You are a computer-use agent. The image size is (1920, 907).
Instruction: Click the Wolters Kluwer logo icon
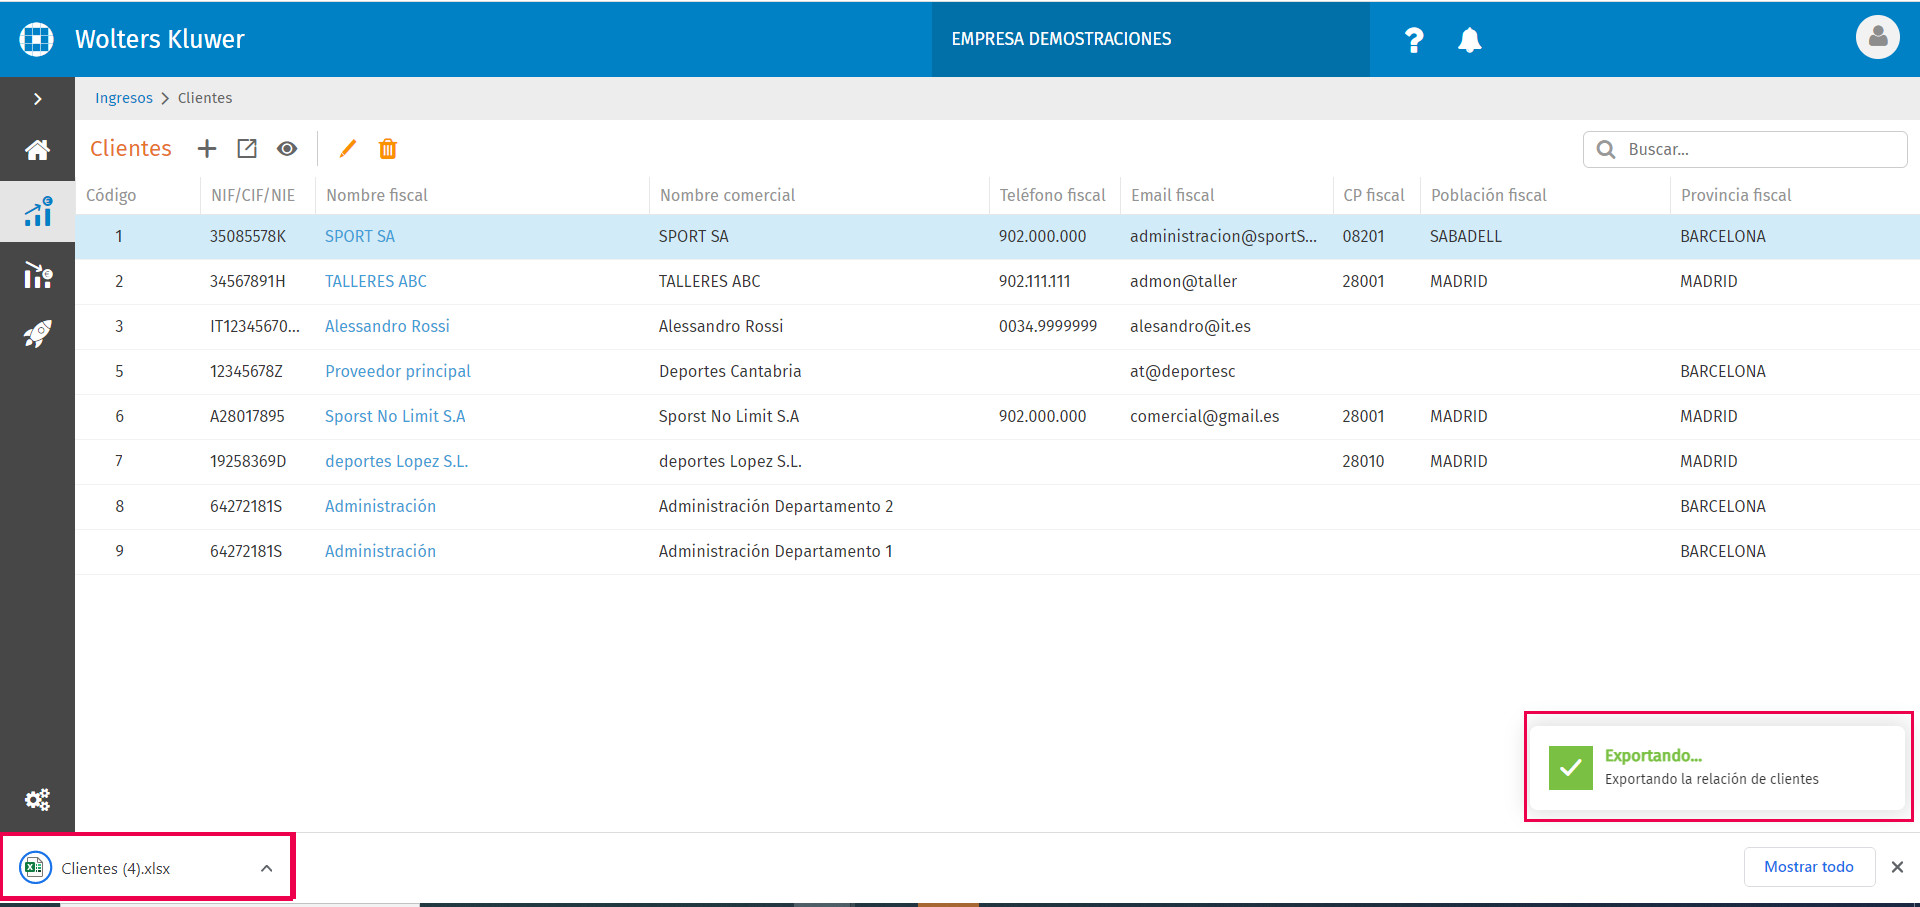click(x=37, y=39)
